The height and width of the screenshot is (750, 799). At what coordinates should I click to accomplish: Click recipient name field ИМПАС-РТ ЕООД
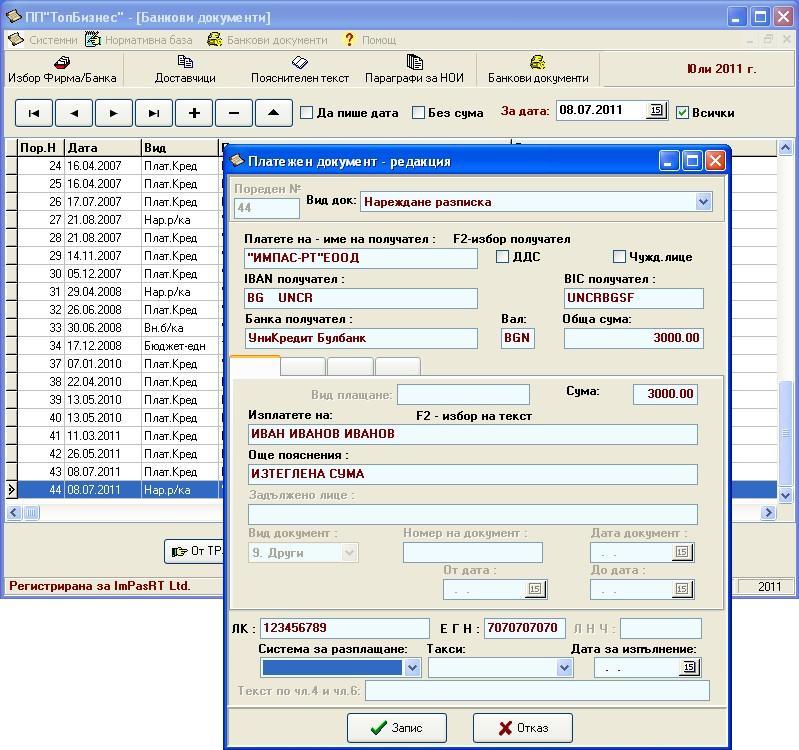361,258
